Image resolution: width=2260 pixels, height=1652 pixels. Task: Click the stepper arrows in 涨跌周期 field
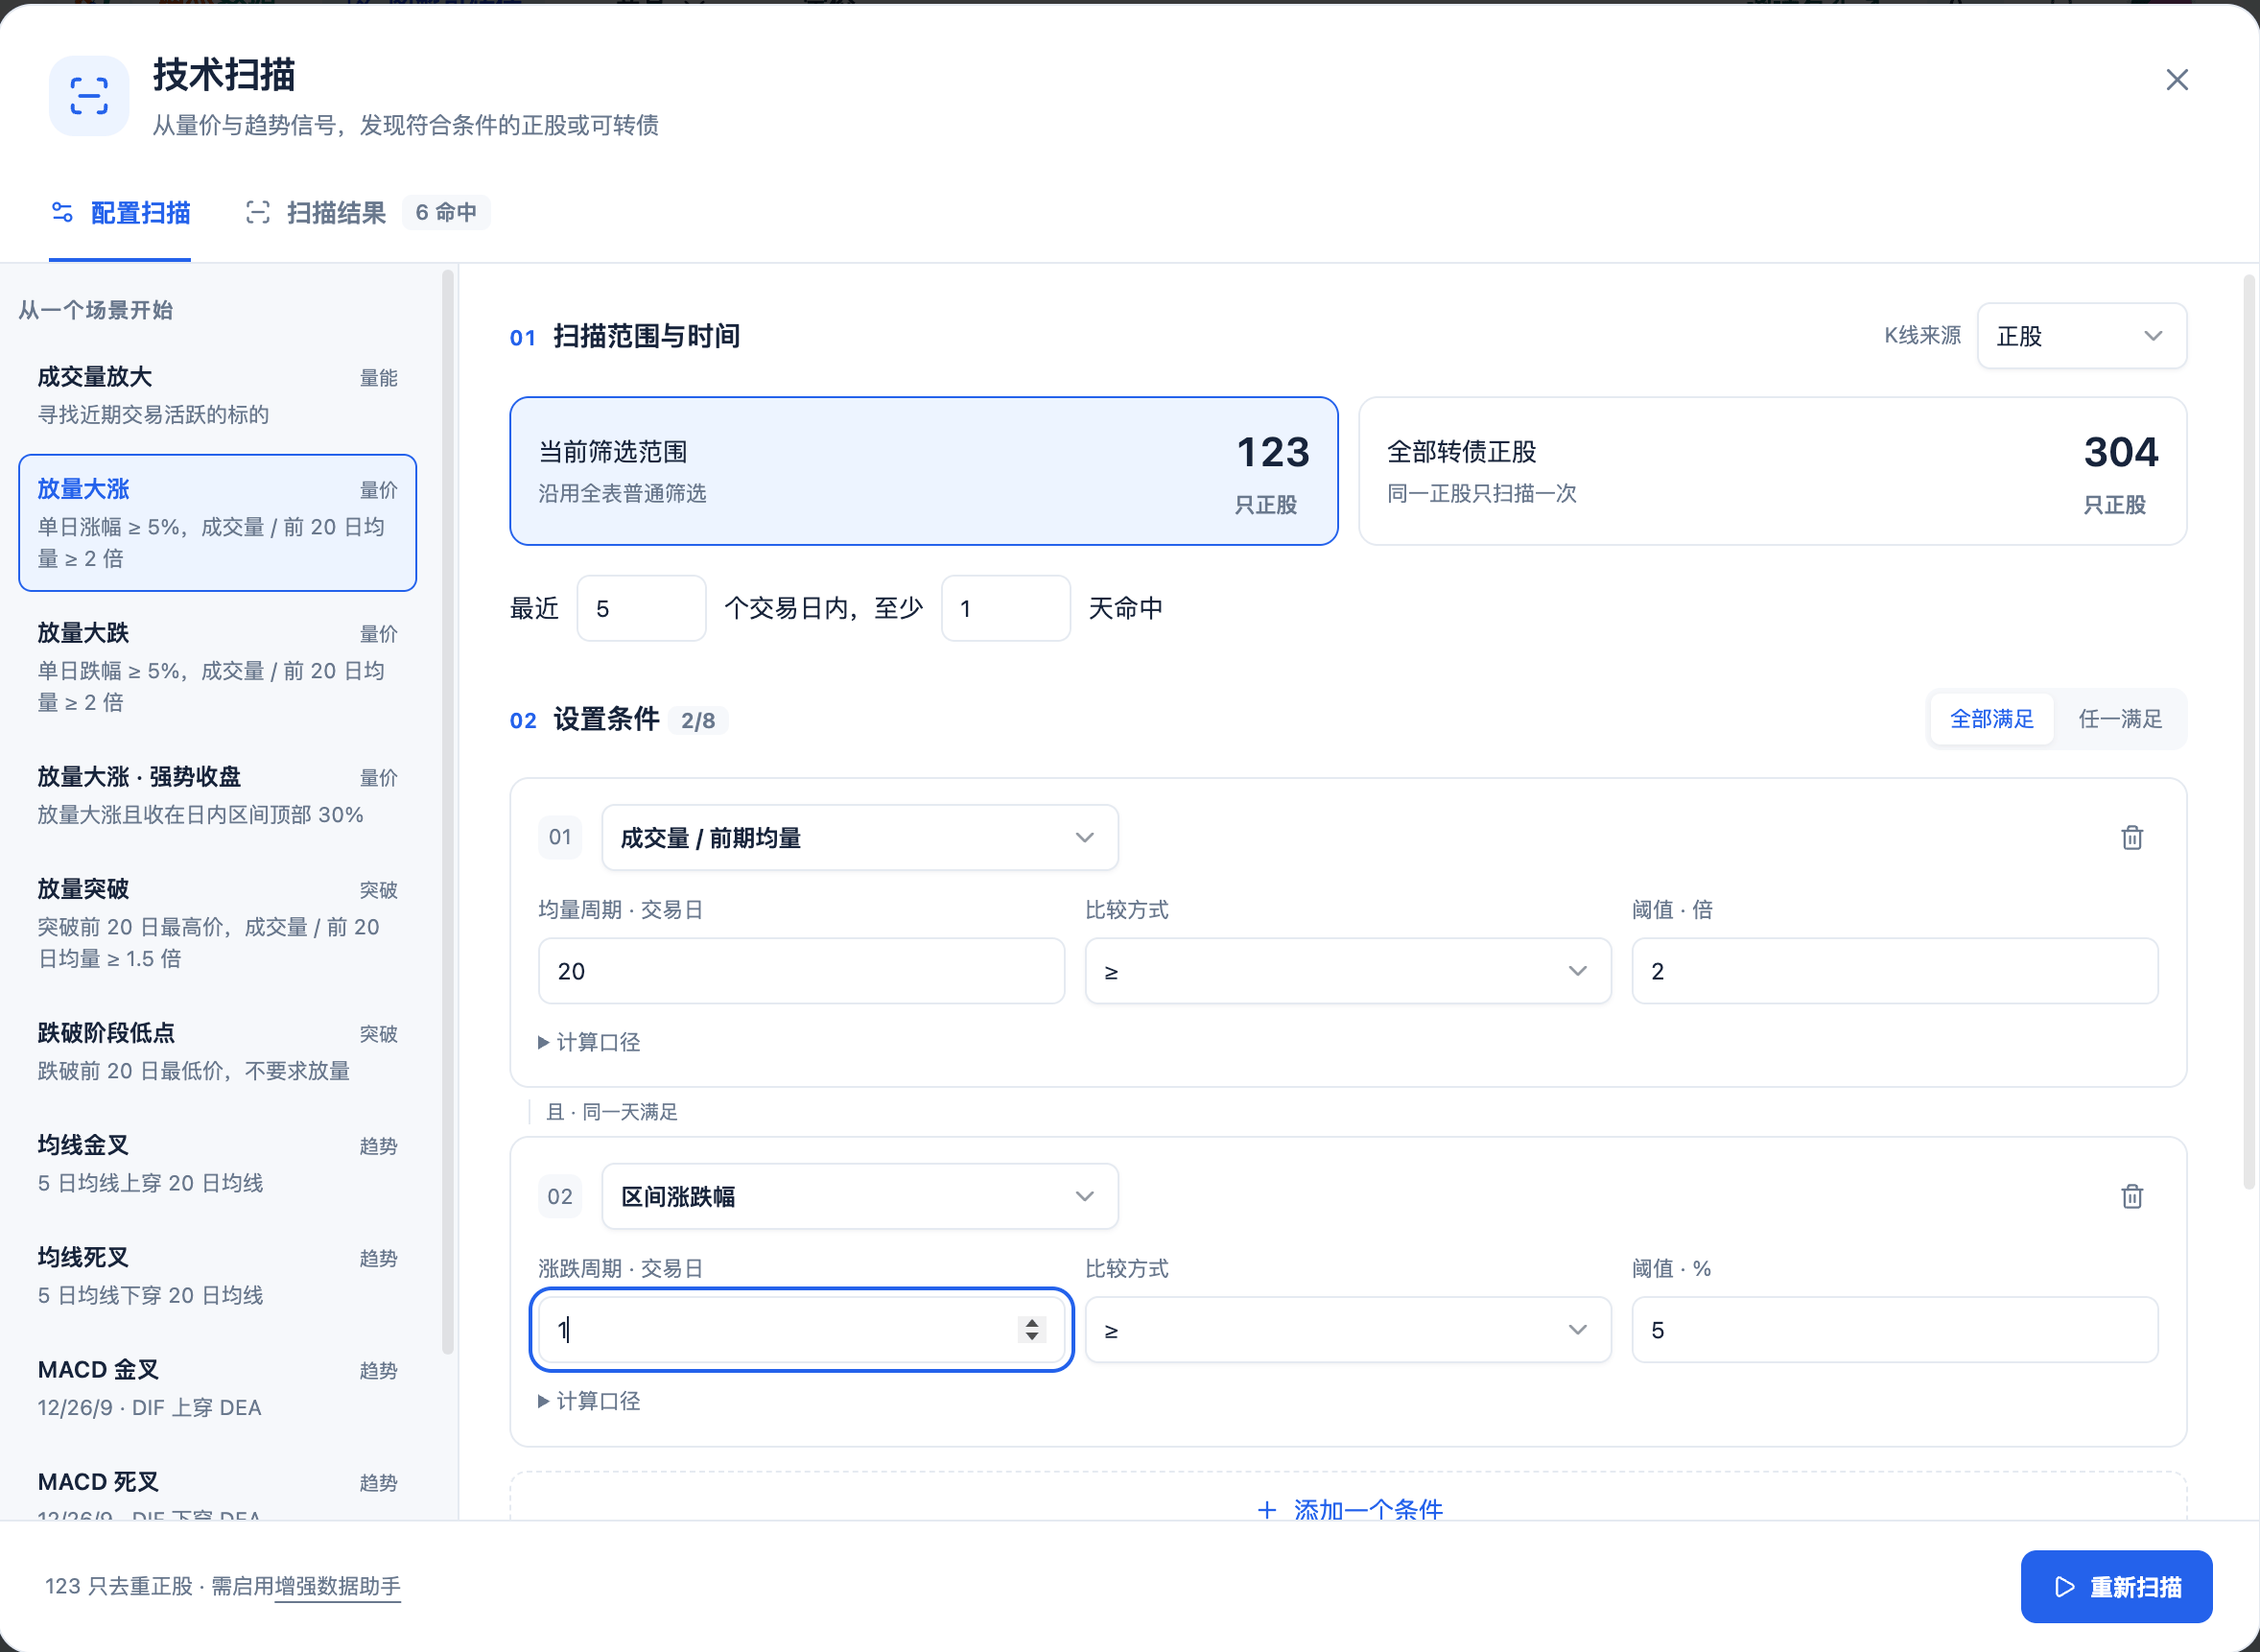[x=1031, y=1329]
